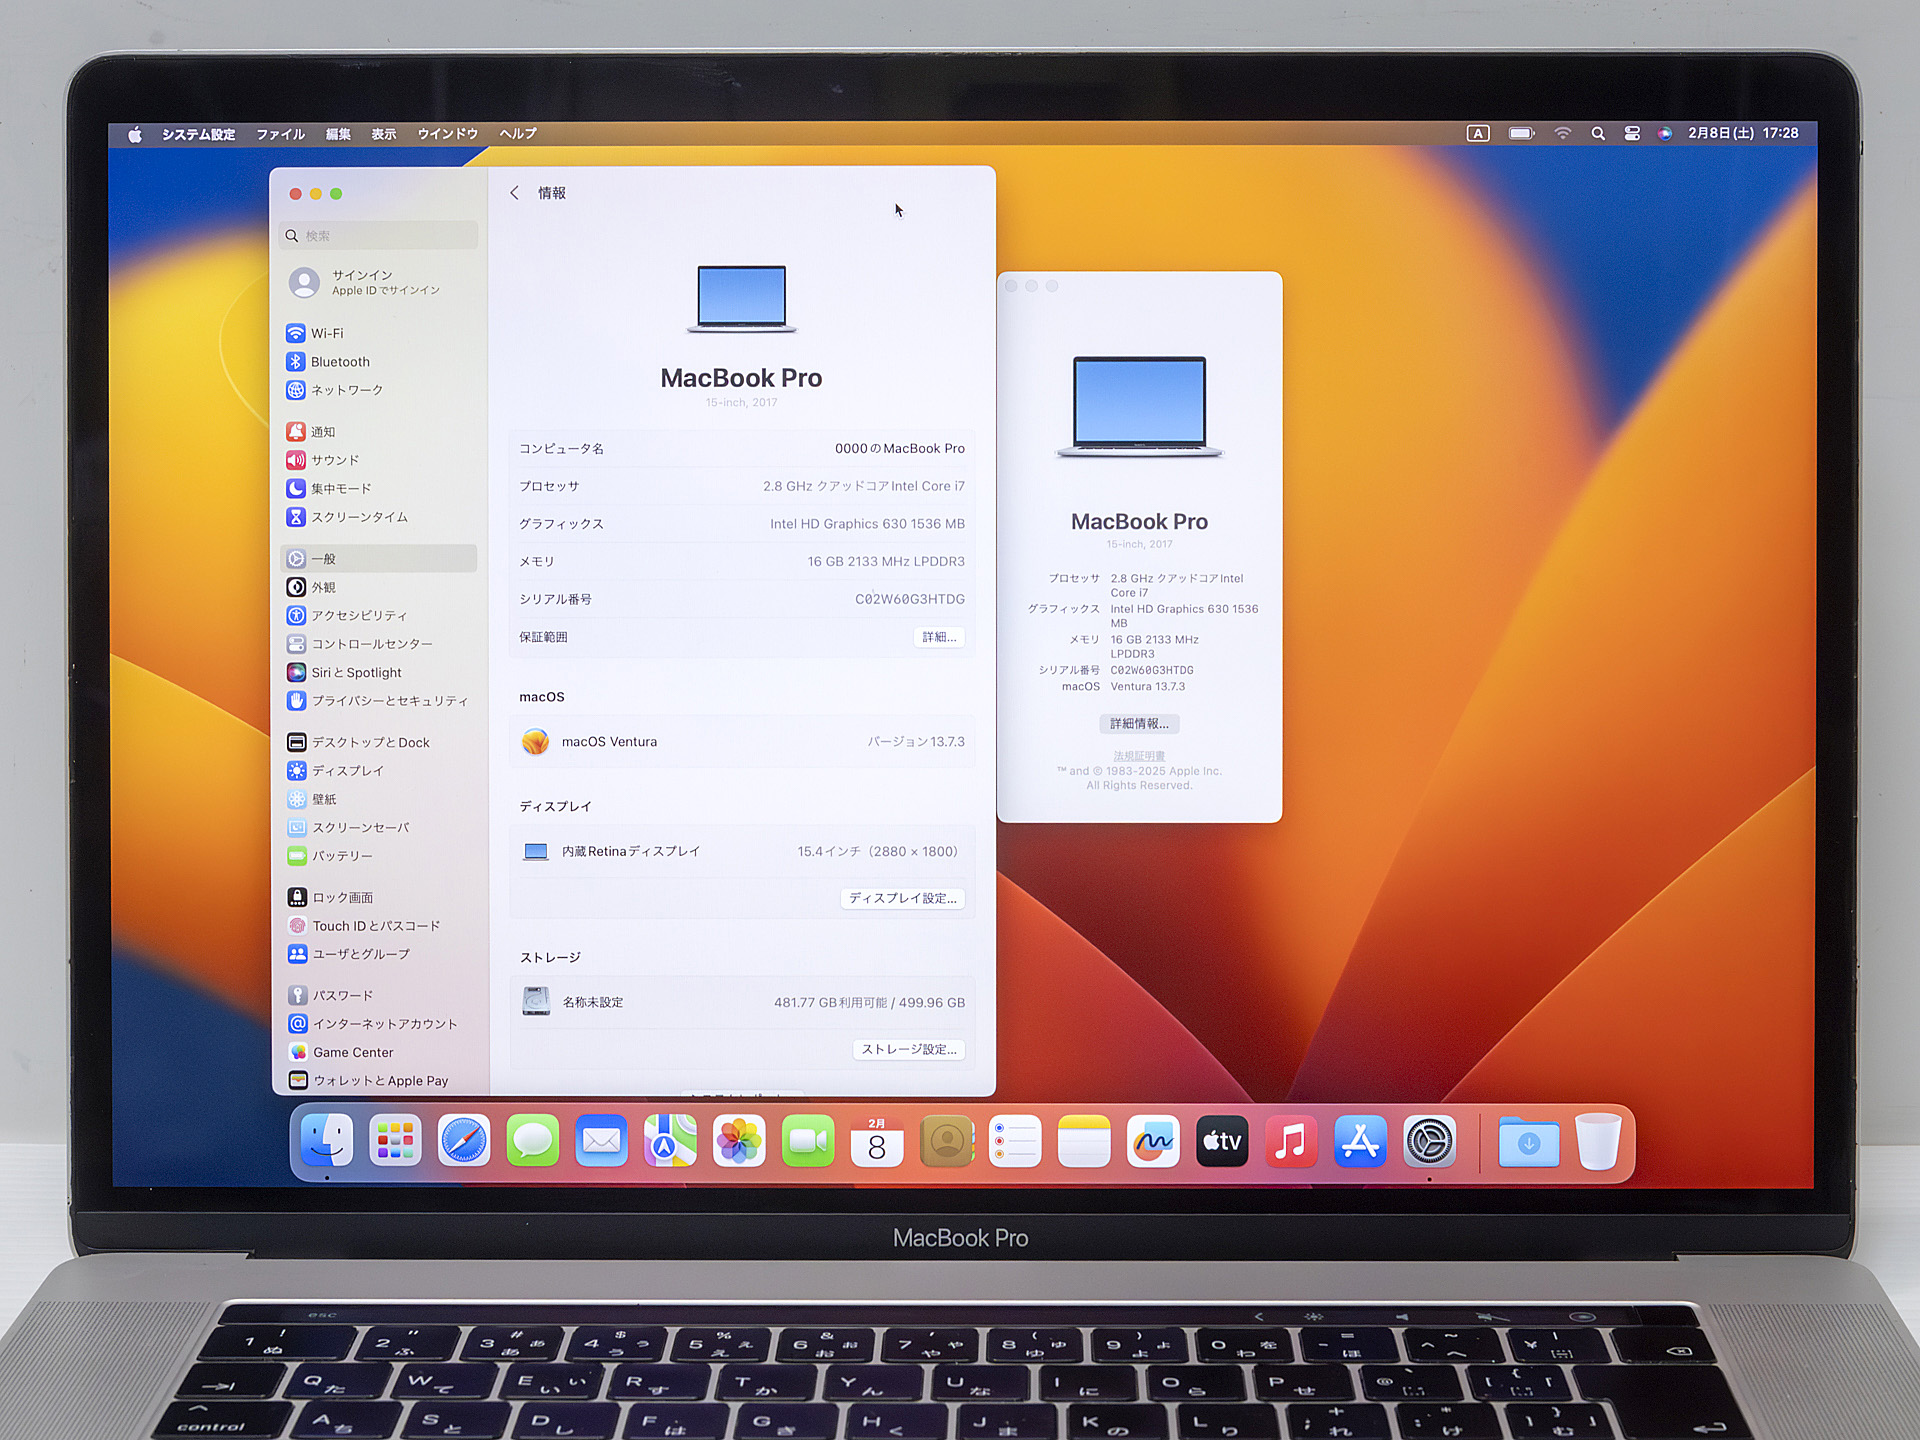Screen dimensions: 1920x1440
Task: Open ファイル menu
Action: point(281,134)
